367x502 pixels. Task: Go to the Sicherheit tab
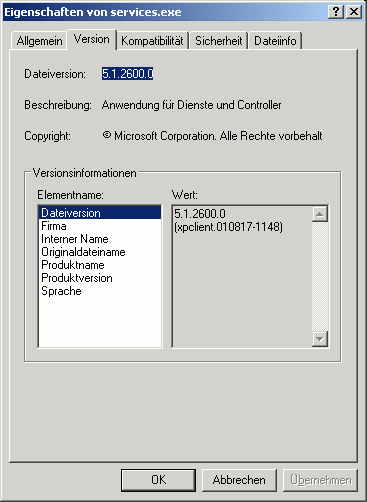[218, 41]
